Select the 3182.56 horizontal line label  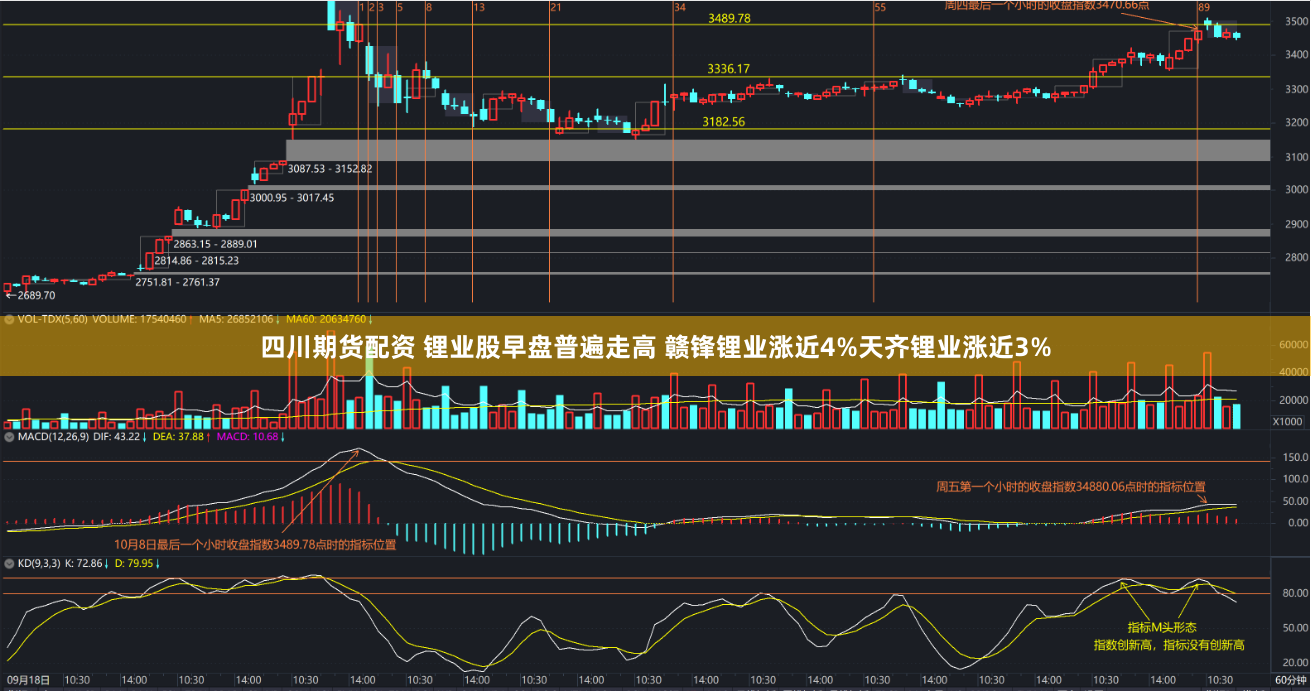click(x=723, y=122)
